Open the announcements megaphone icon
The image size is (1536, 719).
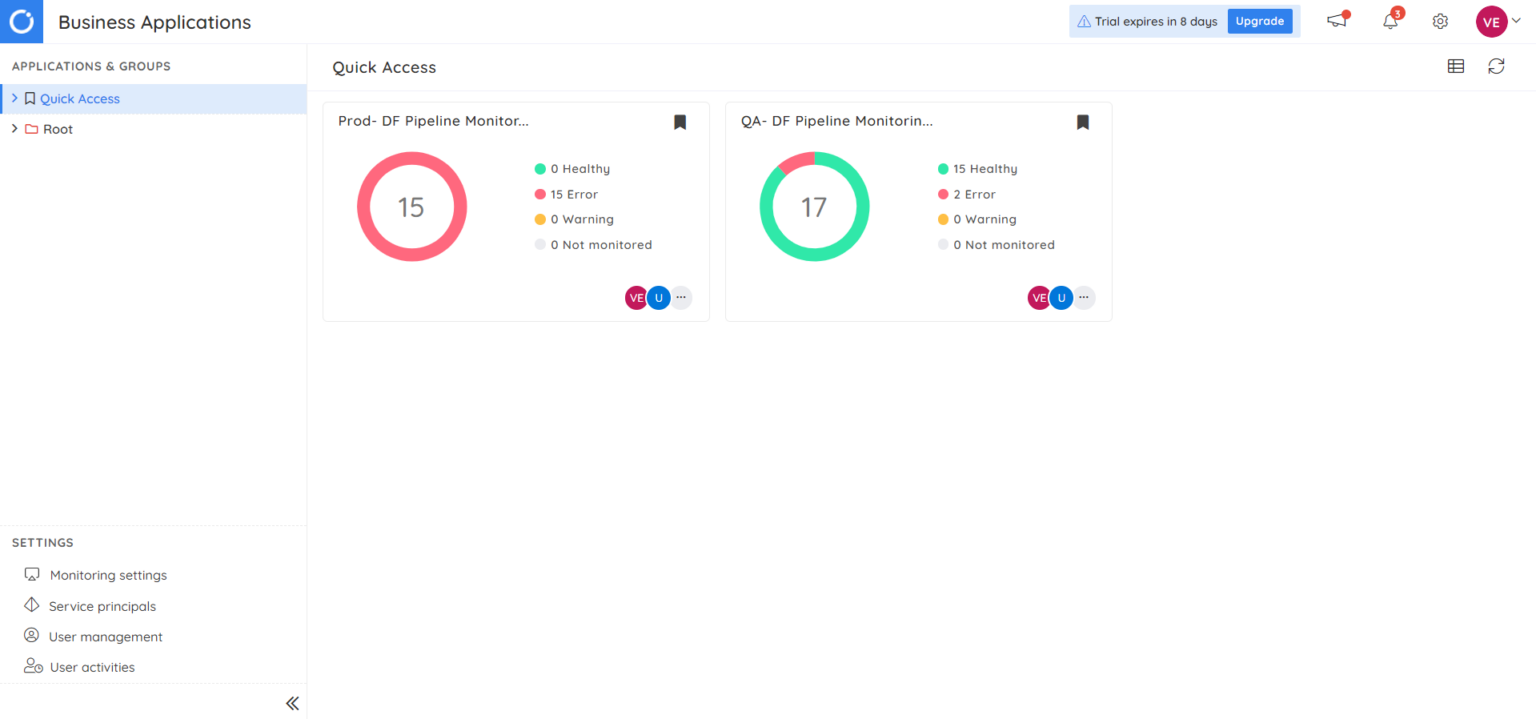point(1337,21)
